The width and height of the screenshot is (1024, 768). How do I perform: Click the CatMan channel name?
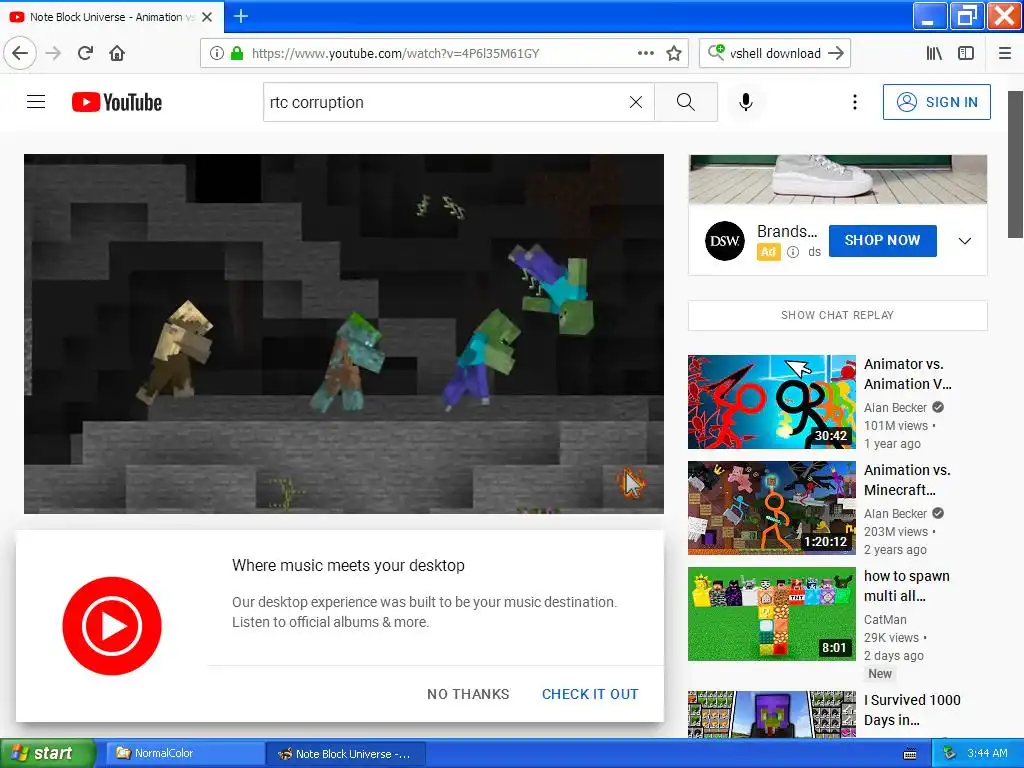885,619
